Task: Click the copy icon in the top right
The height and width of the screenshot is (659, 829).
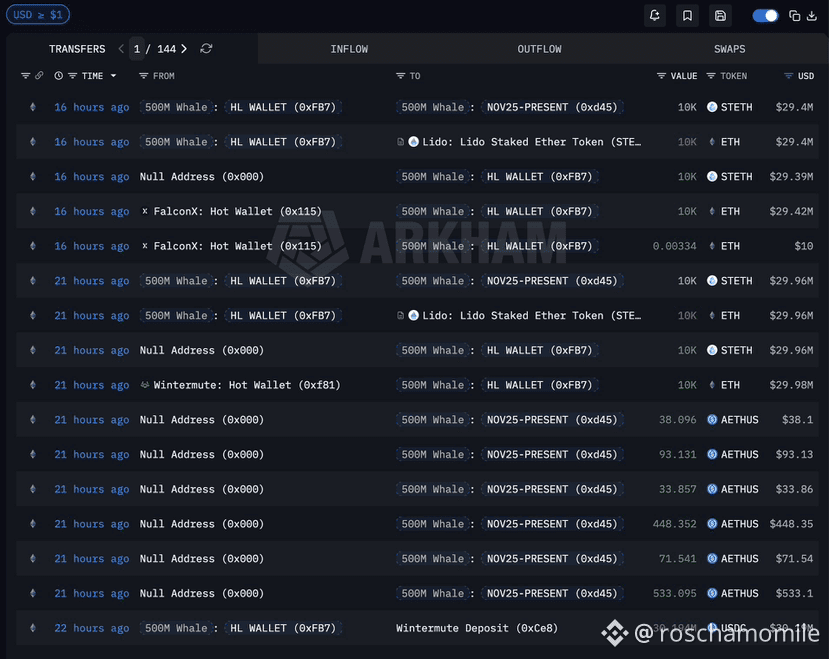Action: point(794,16)
